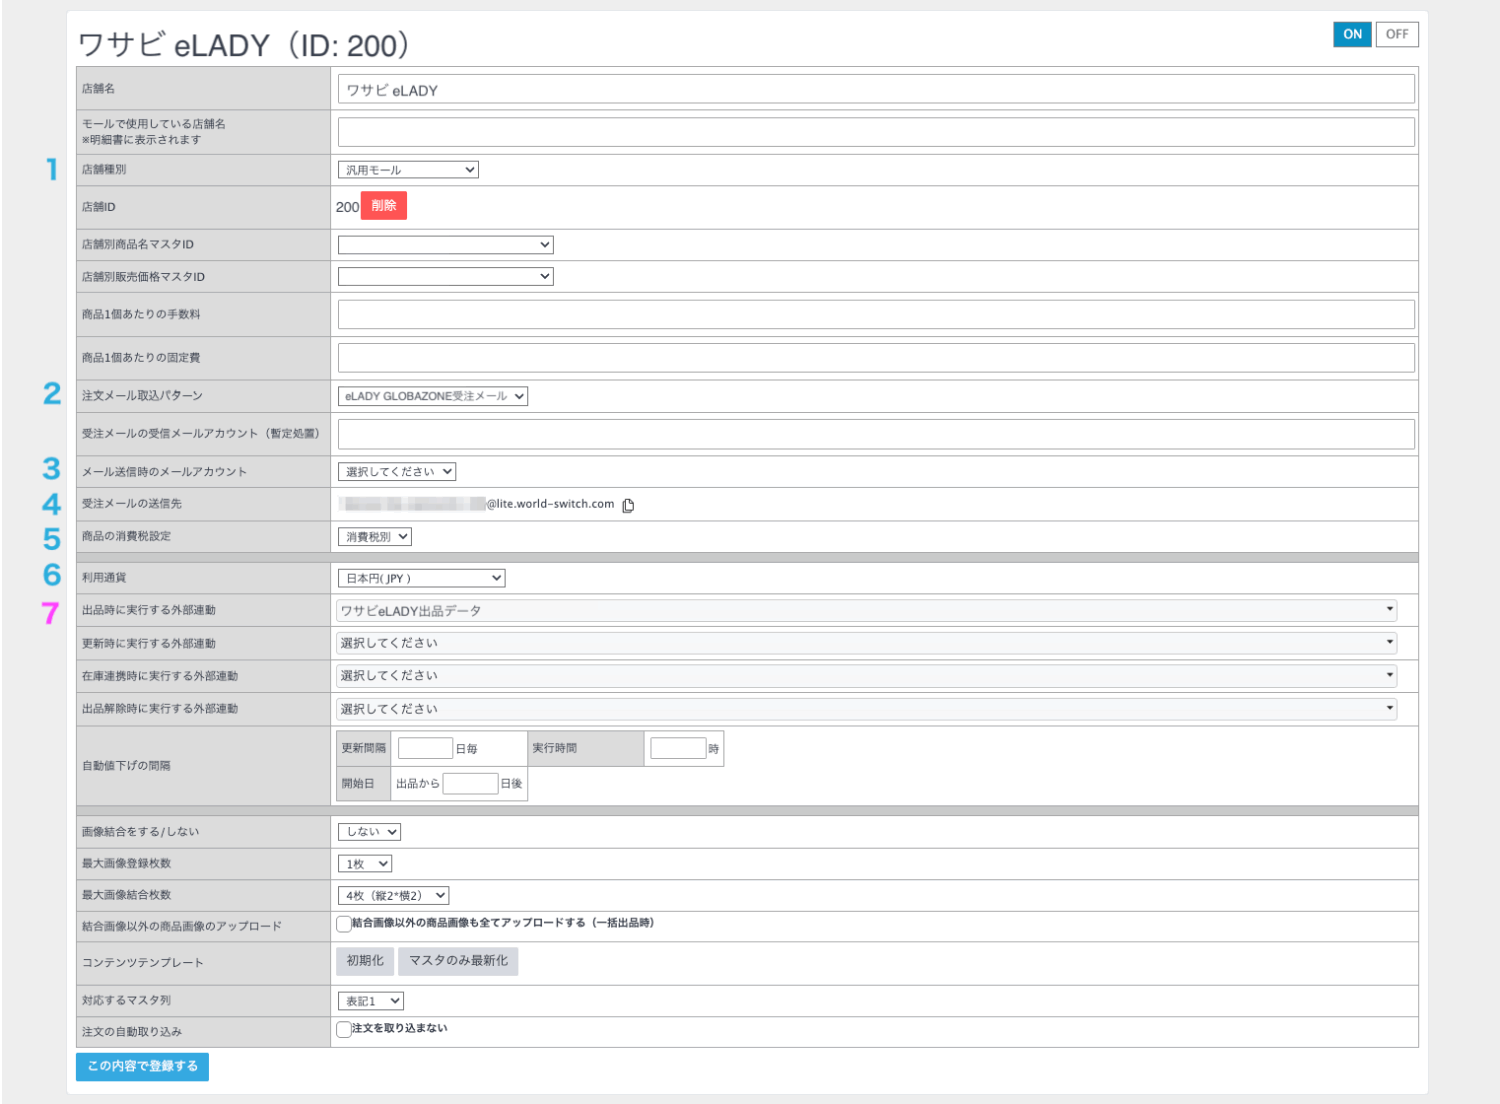Open 更新時に実行する外部連動 dropdown

click(x=866, y=643)
